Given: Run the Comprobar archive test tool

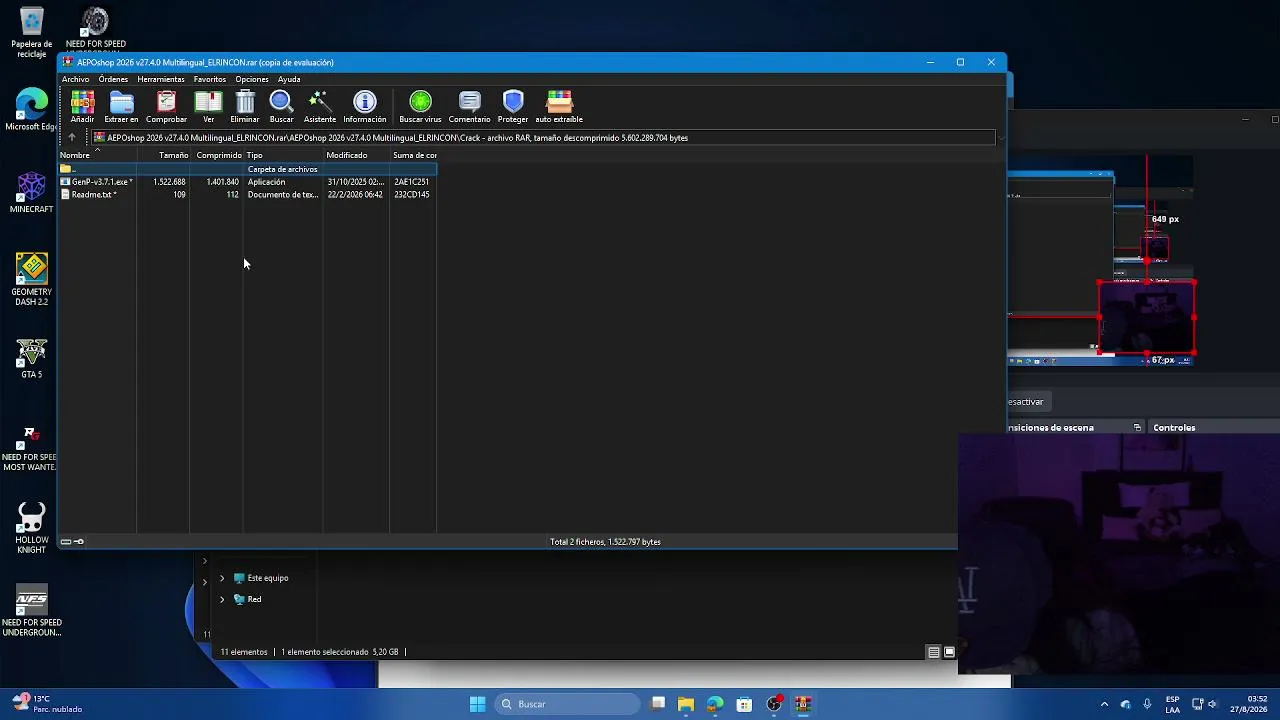Looking at the screenshot, I should point(166,106).
